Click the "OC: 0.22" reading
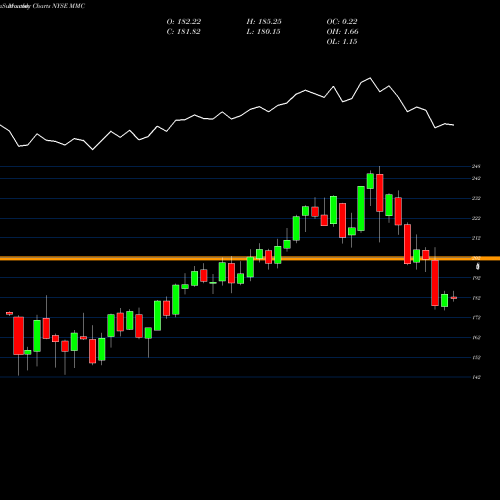The height and width of the screenshot is (500, 500). [x=342, y=22]
